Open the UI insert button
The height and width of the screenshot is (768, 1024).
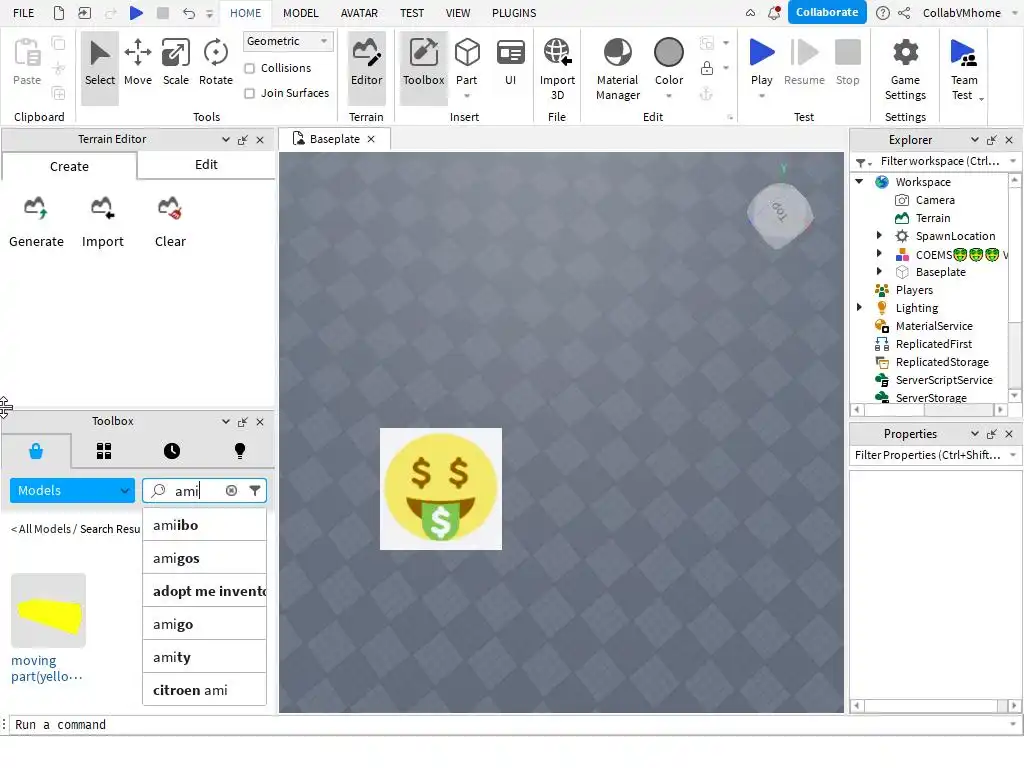511,63
